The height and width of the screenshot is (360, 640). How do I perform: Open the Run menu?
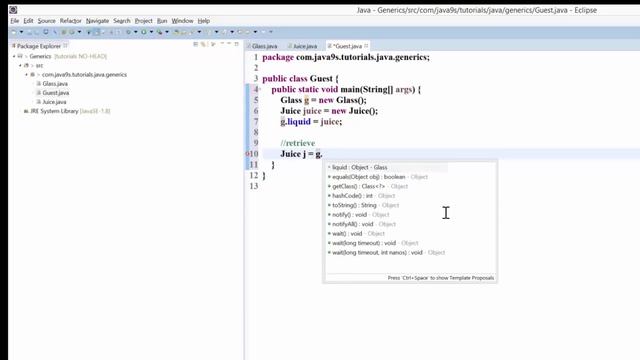coord(162,21)
